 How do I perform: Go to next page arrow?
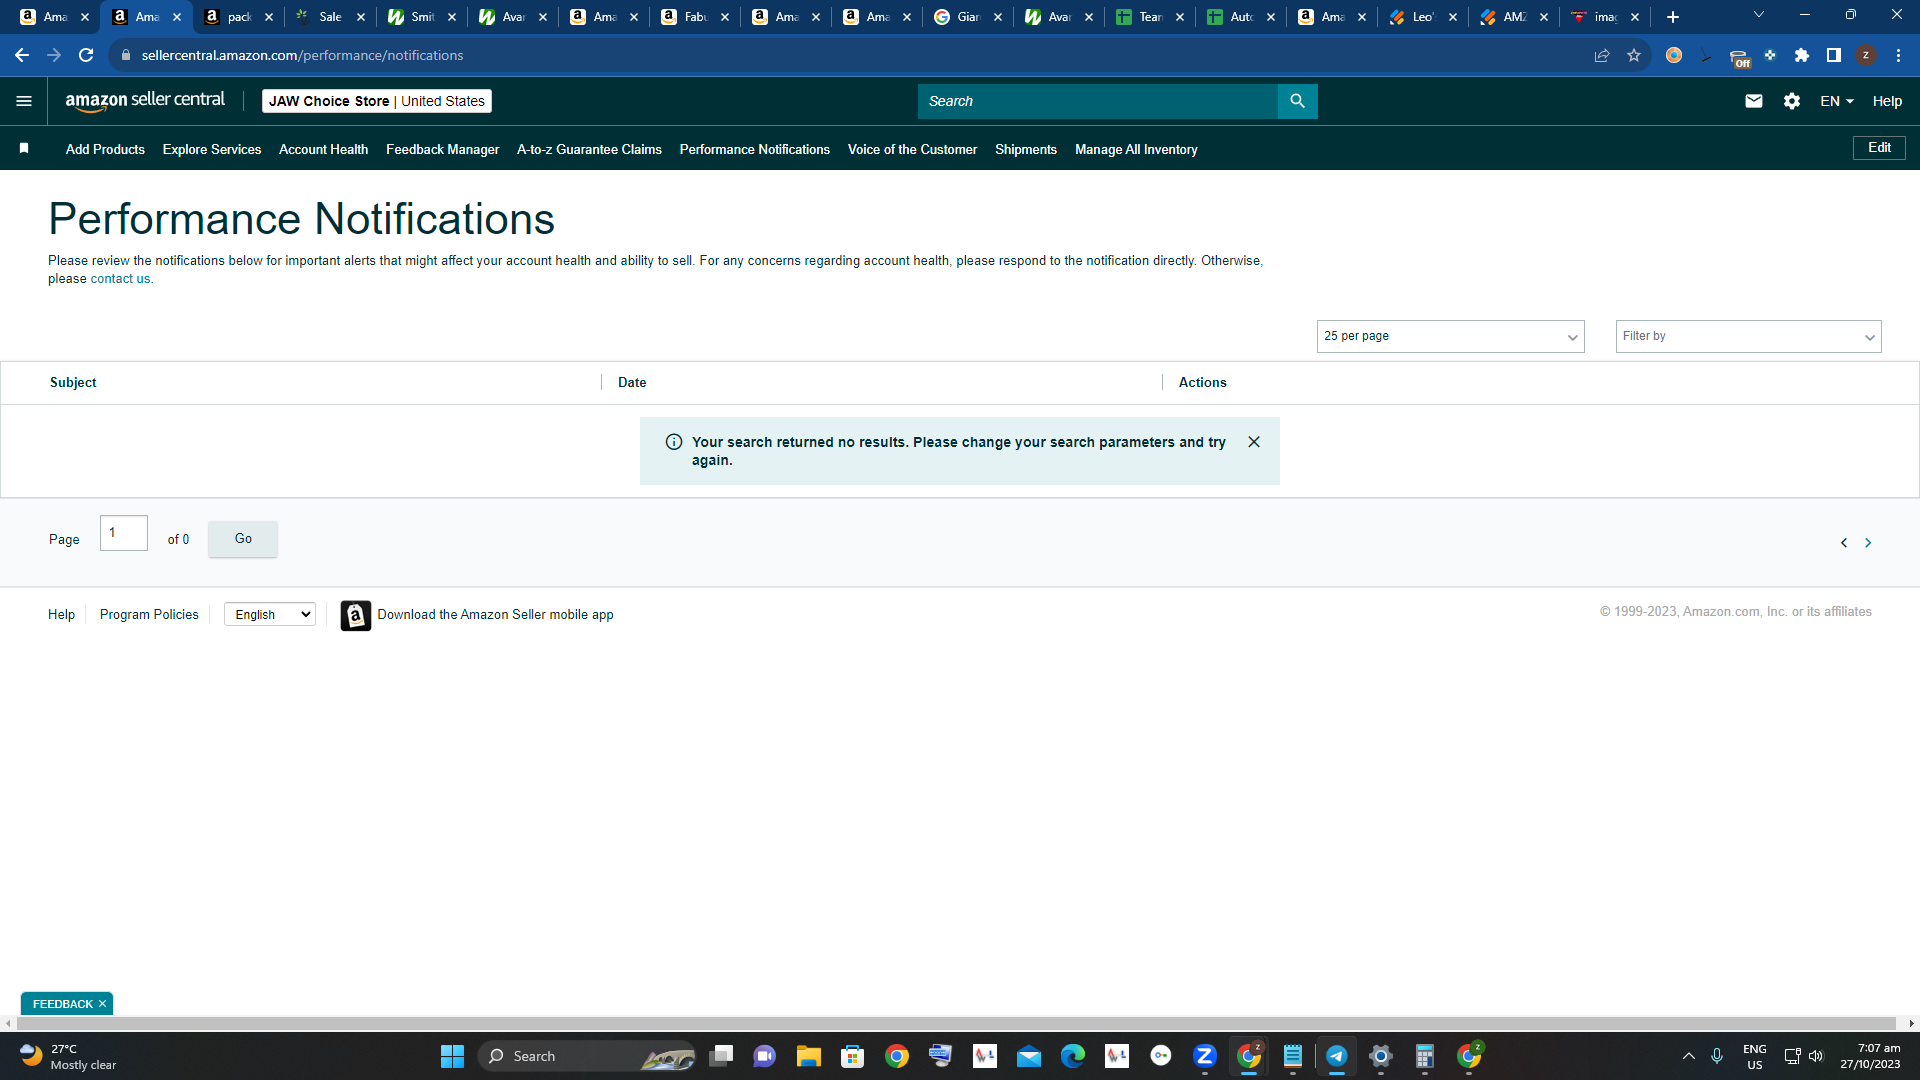(x=1868, y=543)
